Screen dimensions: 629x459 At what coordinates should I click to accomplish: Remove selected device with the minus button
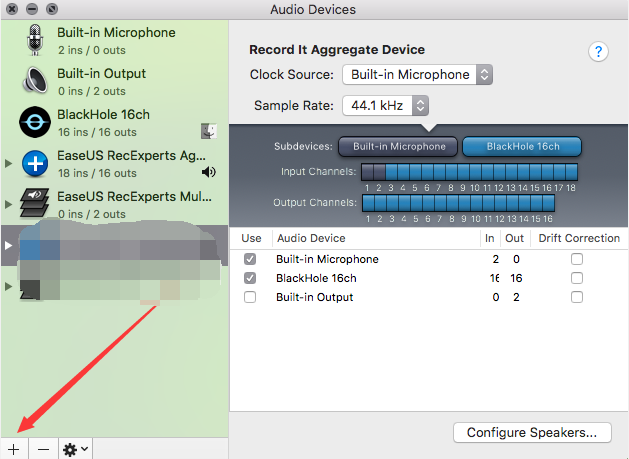tap(43, 449)
